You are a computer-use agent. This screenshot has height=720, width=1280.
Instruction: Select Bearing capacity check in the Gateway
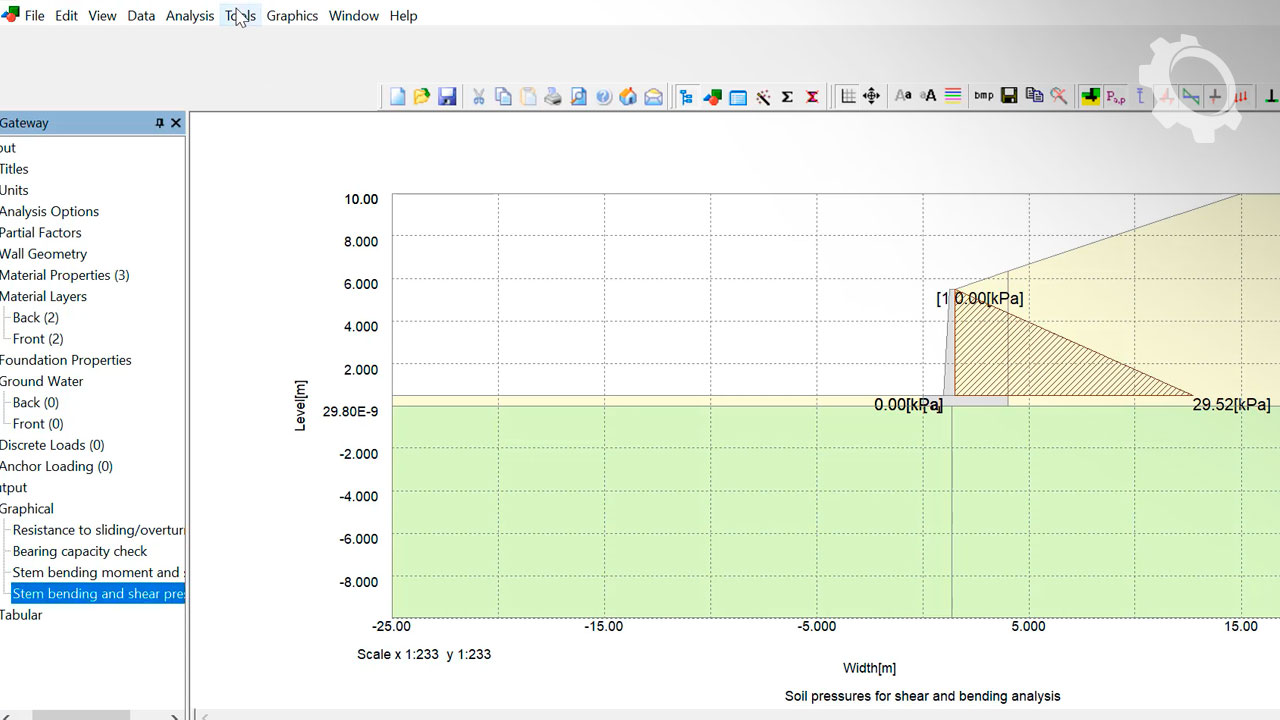[x=80, y=551]
